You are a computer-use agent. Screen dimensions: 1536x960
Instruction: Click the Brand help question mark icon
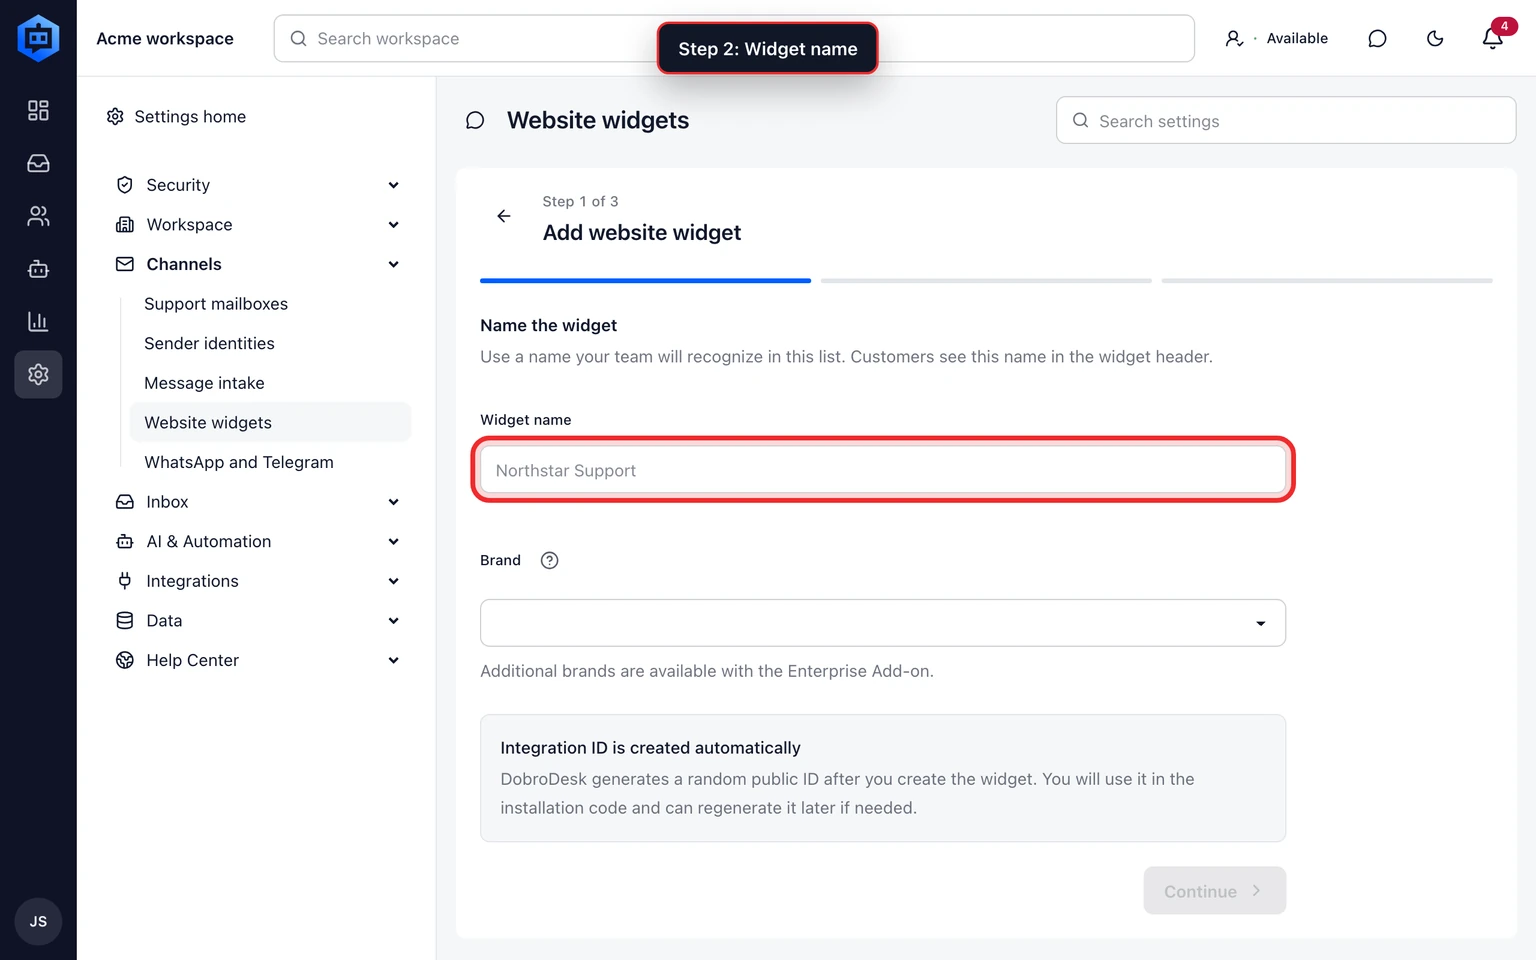click(x=549, y=560)
